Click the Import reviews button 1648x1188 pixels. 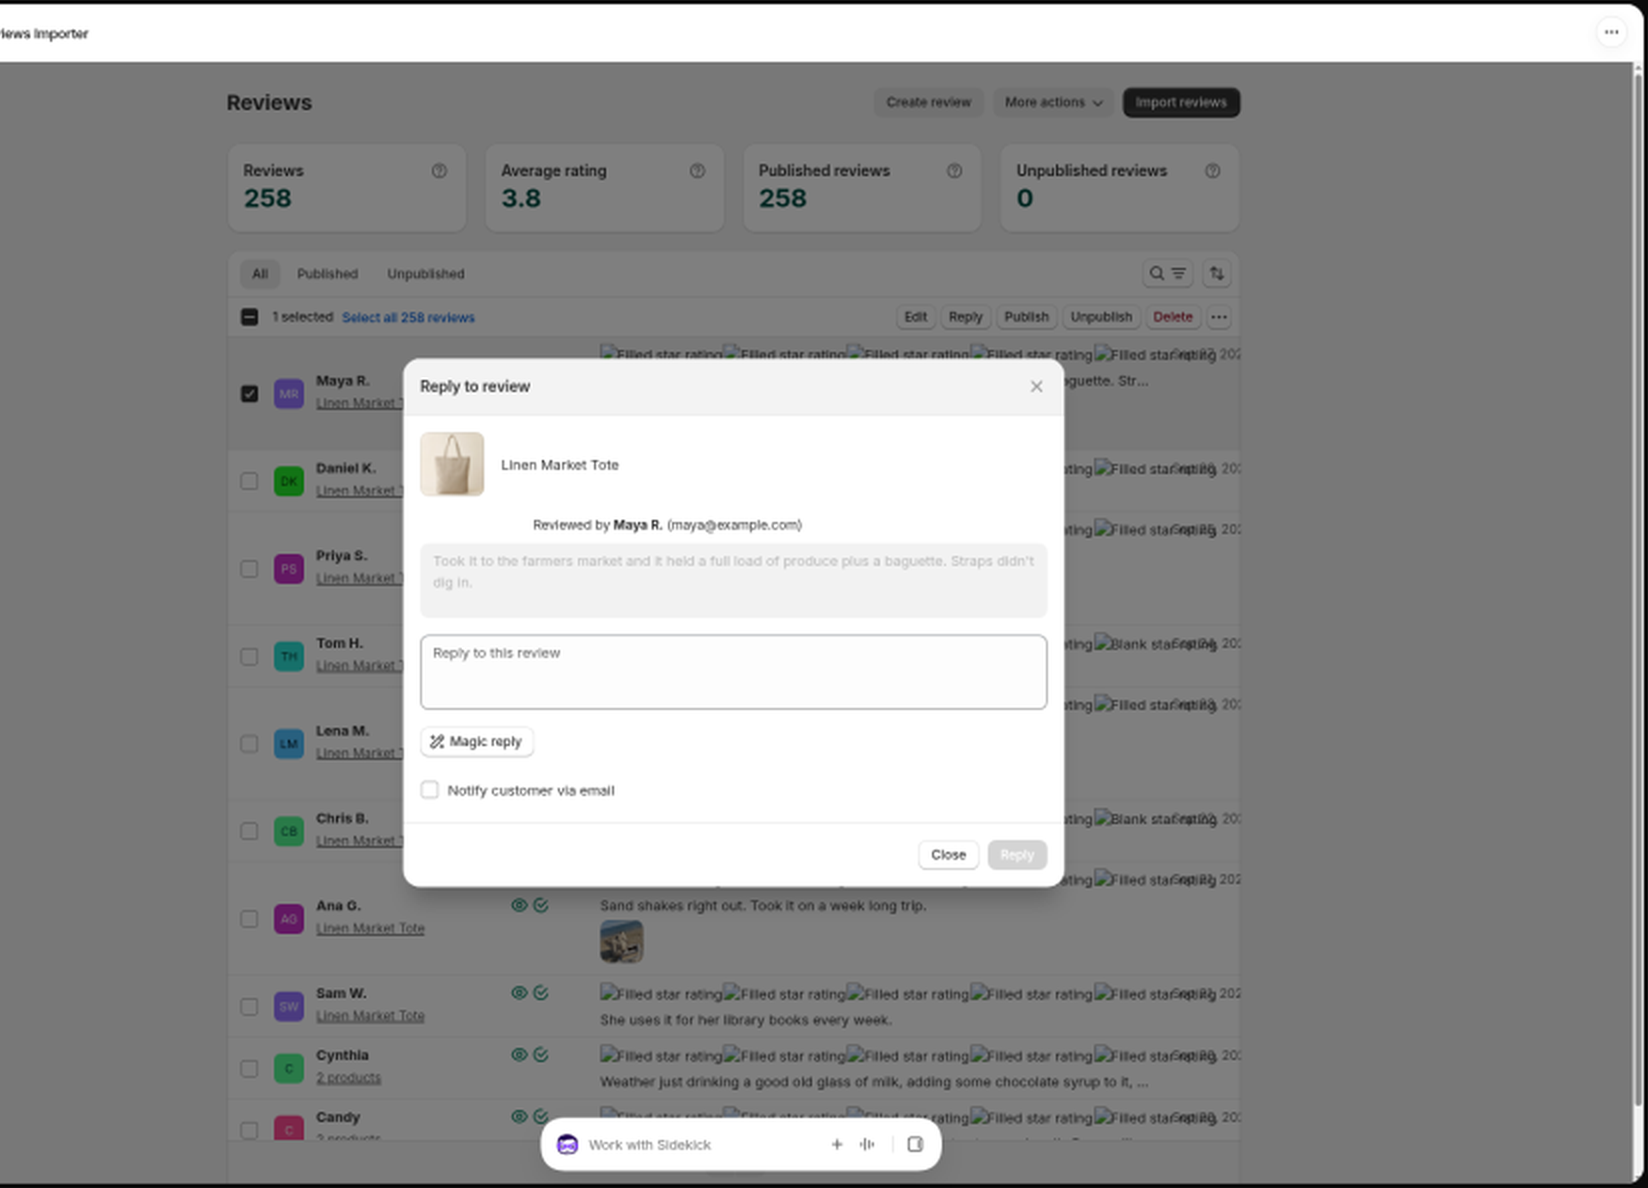(x=1181, y=102)
